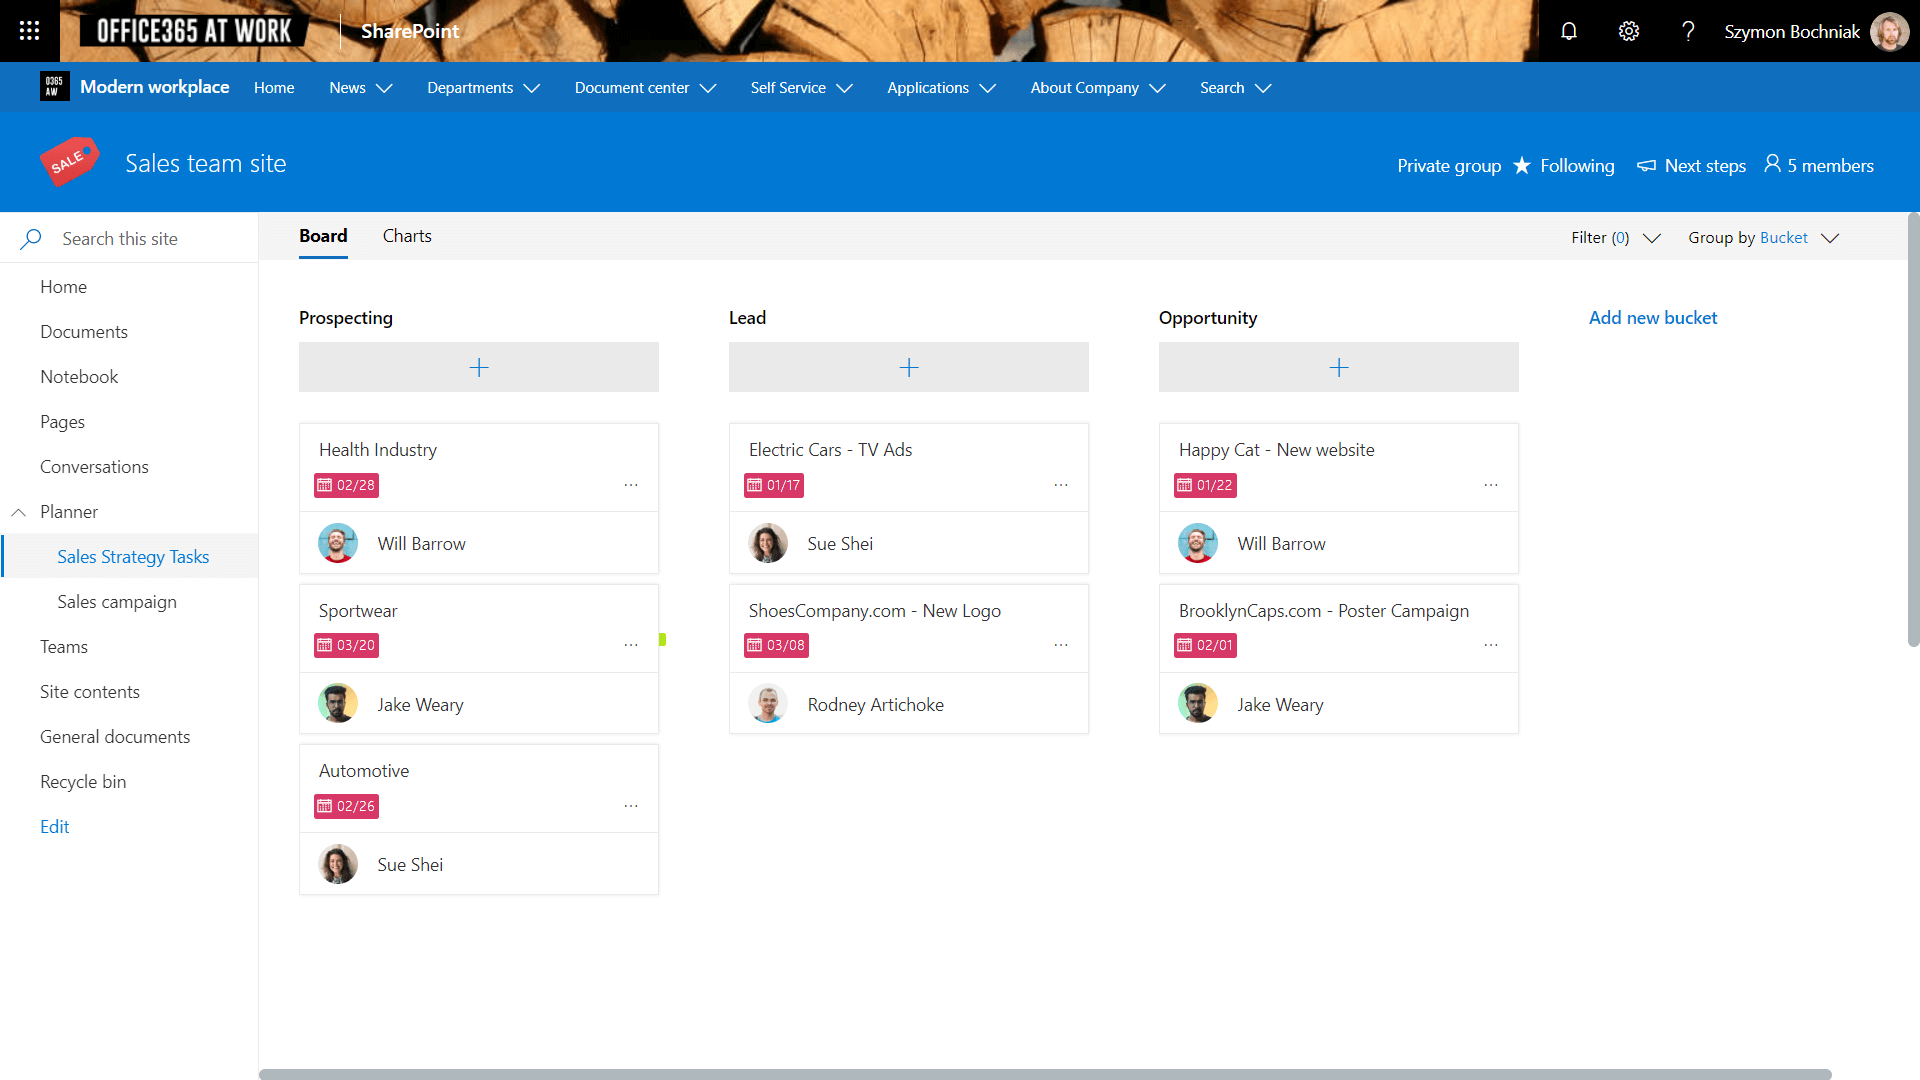Click the Following star icon
1920x1080 pixels.
click(x=1524, y=165)
